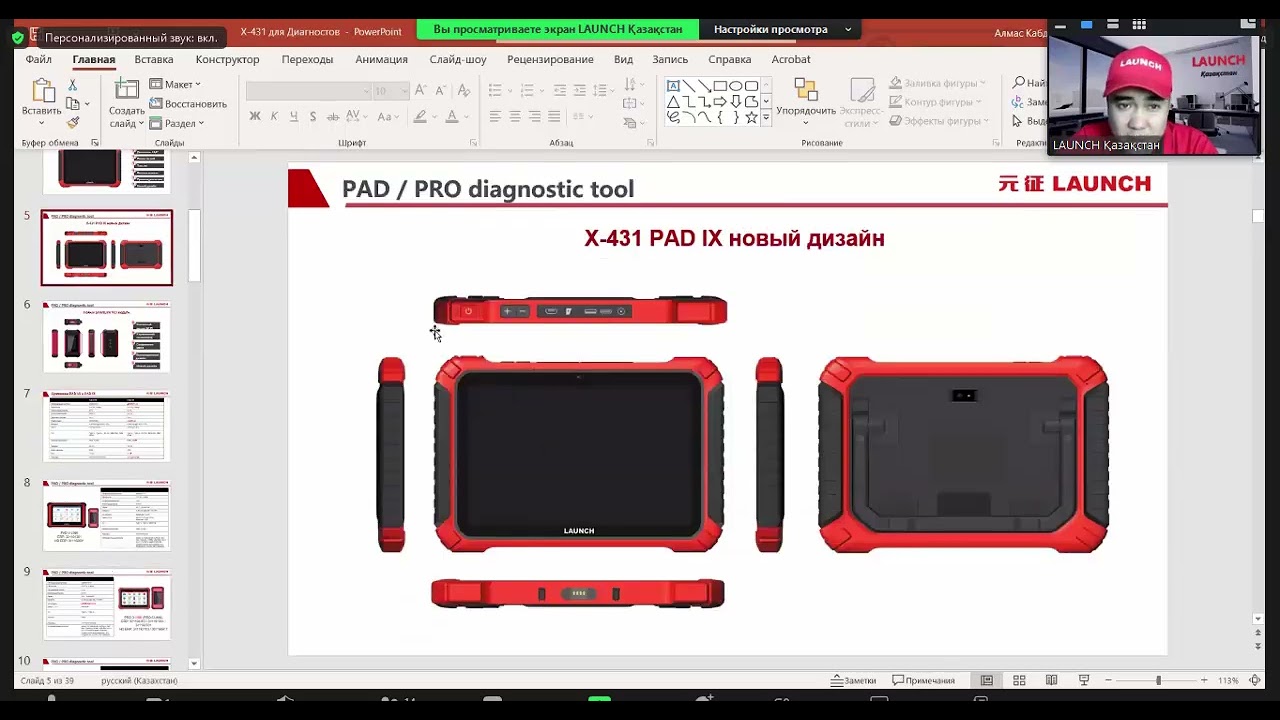The height and width of the screenshot is (720, 1280).
Task: Click the Restore slide button
Action: pyautogui.click(x=189, y=104)
